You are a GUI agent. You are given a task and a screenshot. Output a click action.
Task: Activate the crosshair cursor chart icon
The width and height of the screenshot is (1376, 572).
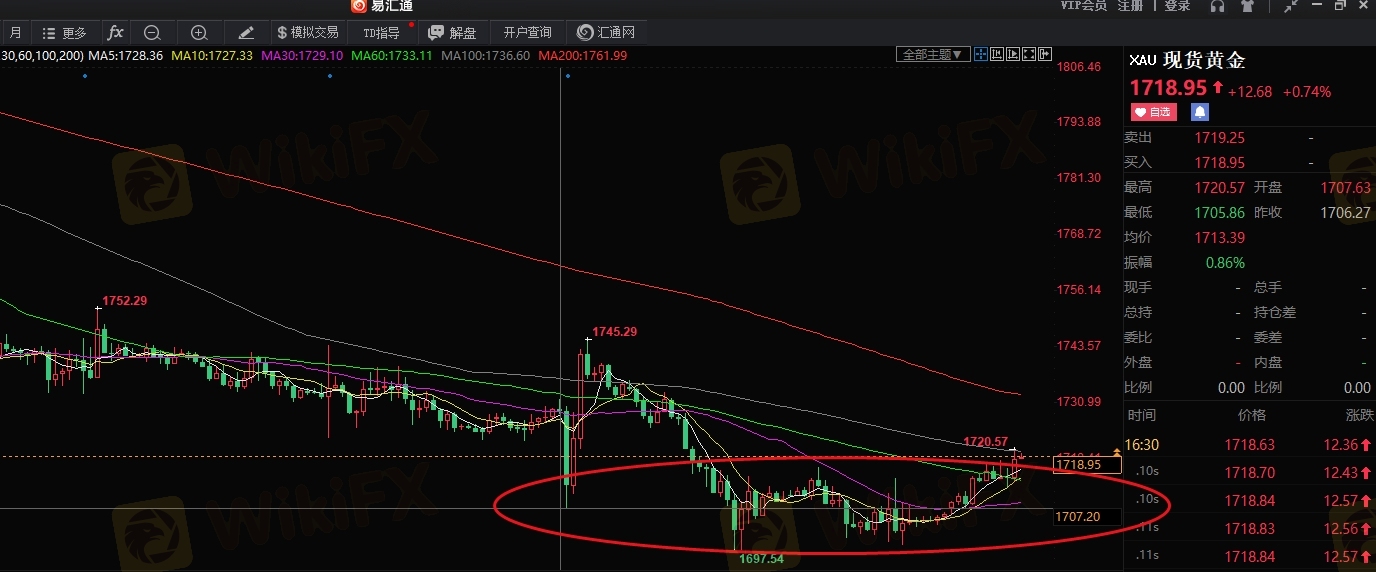981,54
